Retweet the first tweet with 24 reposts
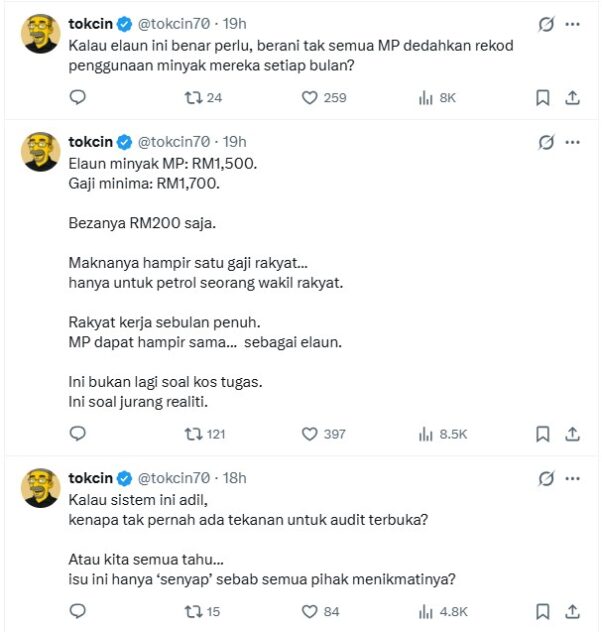This screenshot has width=602, height=632. (x=197, y=97)
